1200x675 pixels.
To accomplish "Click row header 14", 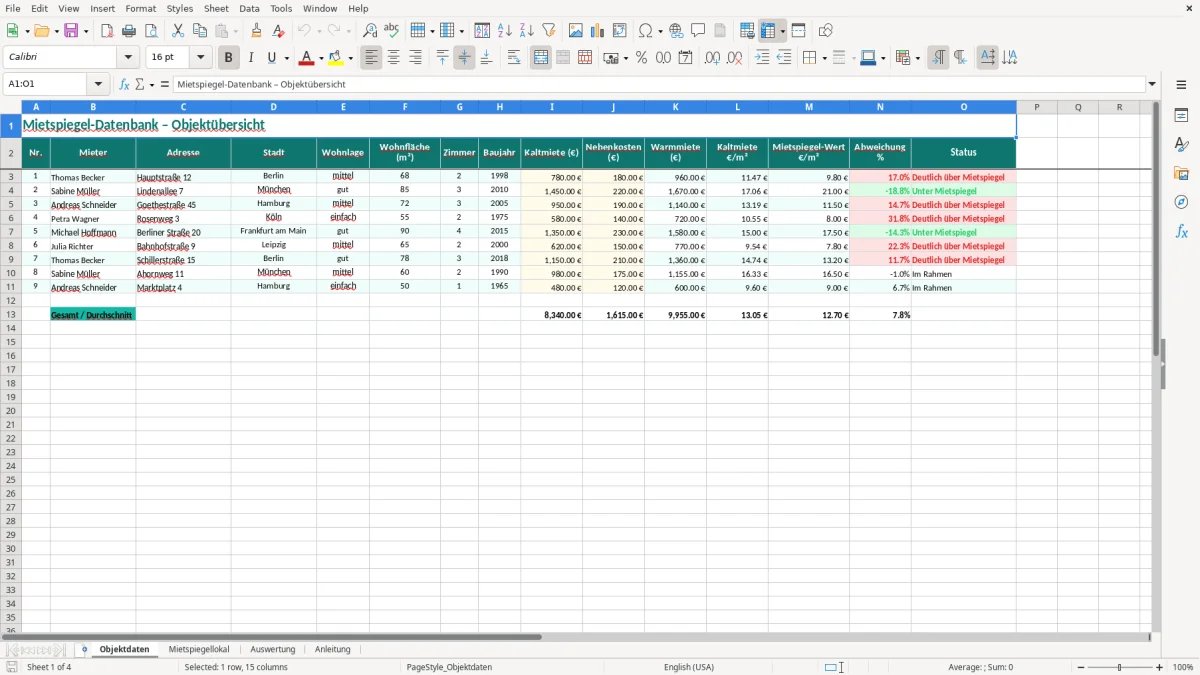I will click(x=11, y=328).
